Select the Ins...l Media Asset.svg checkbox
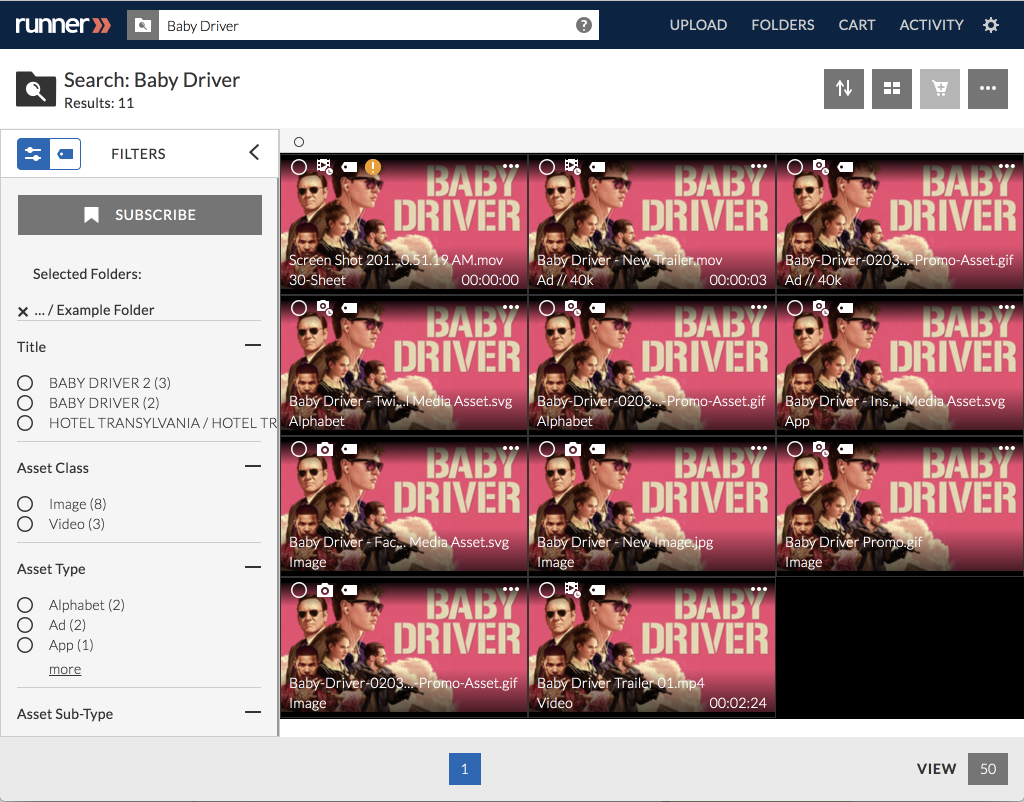Screen dimensions: 1024x802 click(x=795, y=308)
